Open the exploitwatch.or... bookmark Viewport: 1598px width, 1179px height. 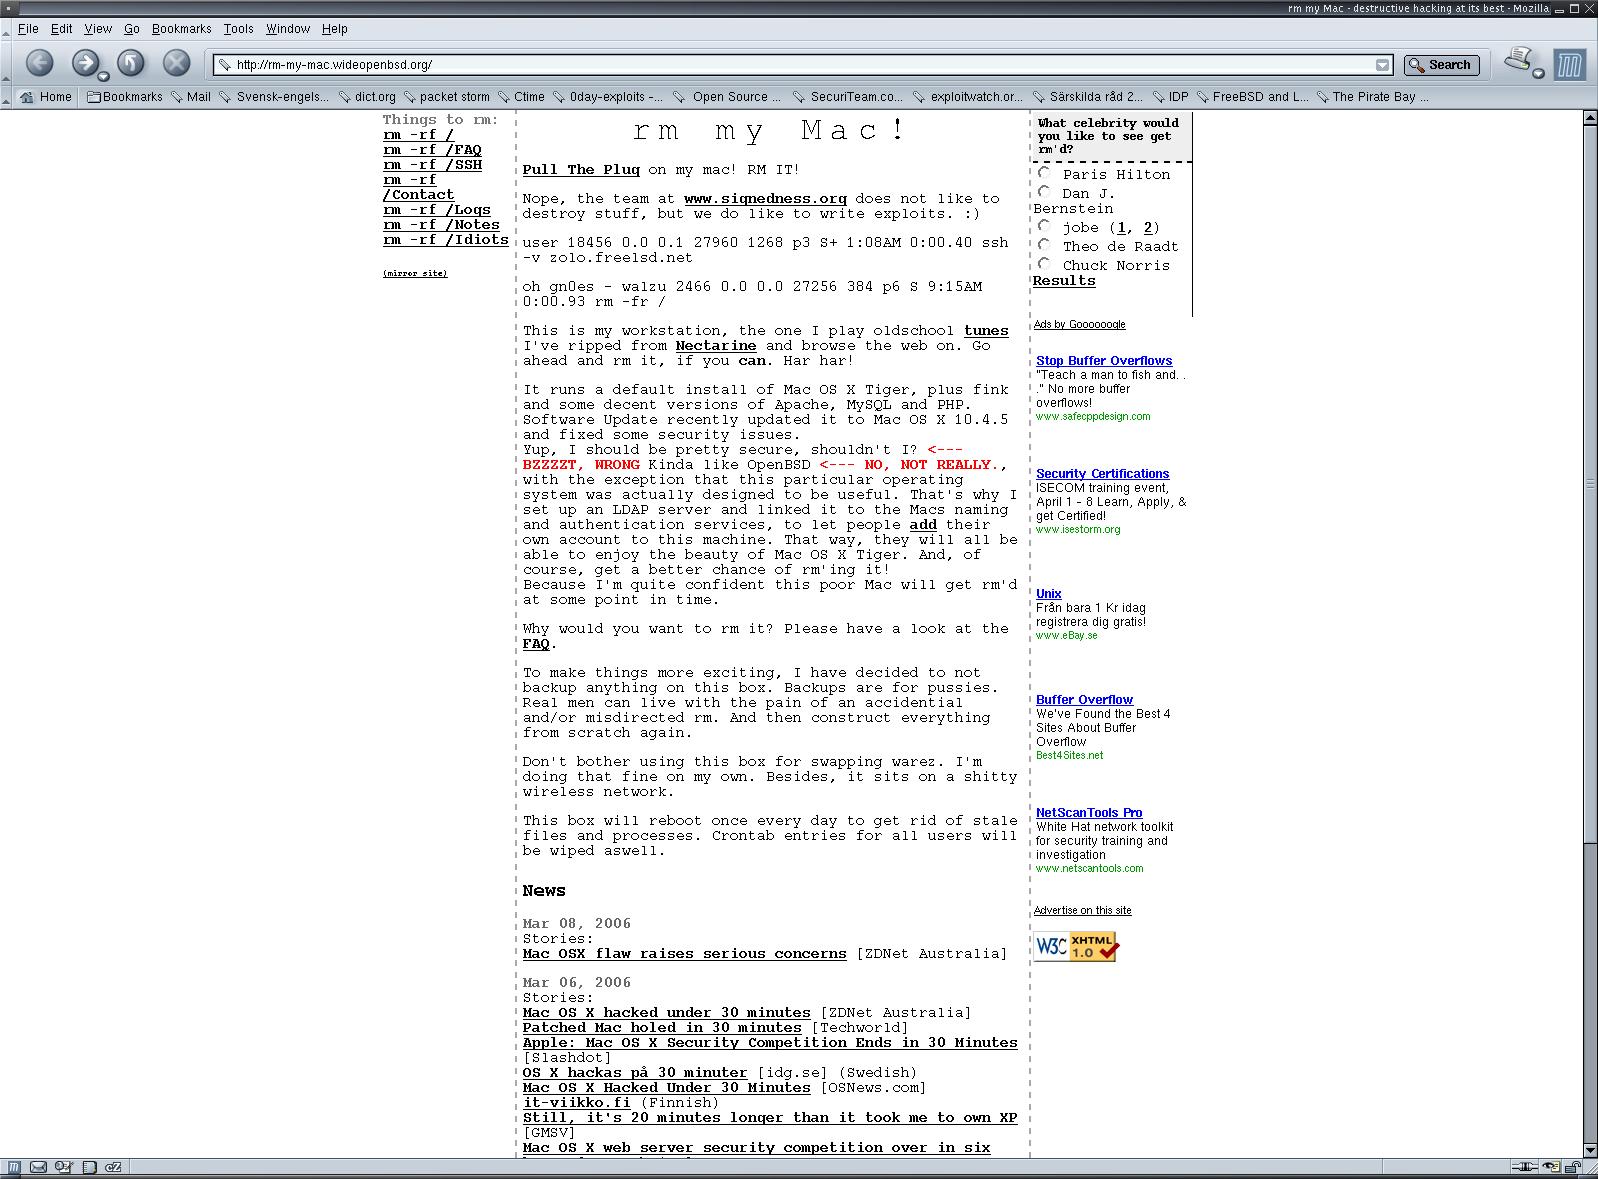[x=968, y=97]
